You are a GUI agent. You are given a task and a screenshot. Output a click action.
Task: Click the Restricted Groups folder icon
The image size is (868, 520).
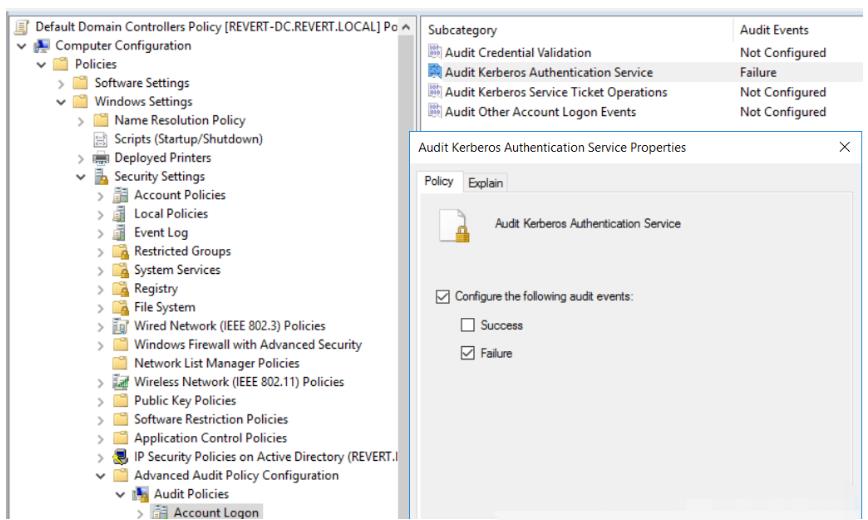tap(123, 251)
